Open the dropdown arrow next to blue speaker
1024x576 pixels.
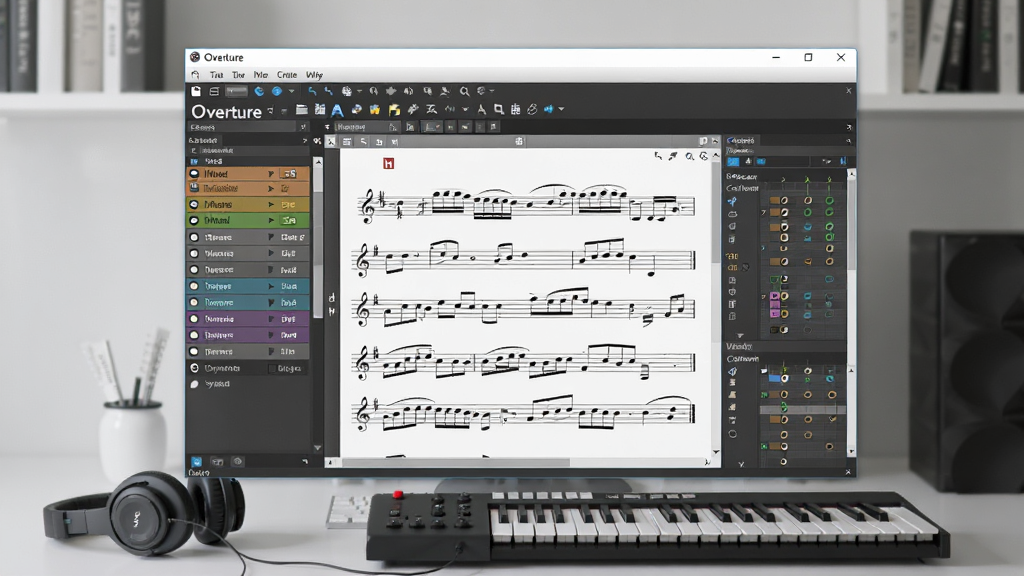click(x=561, y=110)
